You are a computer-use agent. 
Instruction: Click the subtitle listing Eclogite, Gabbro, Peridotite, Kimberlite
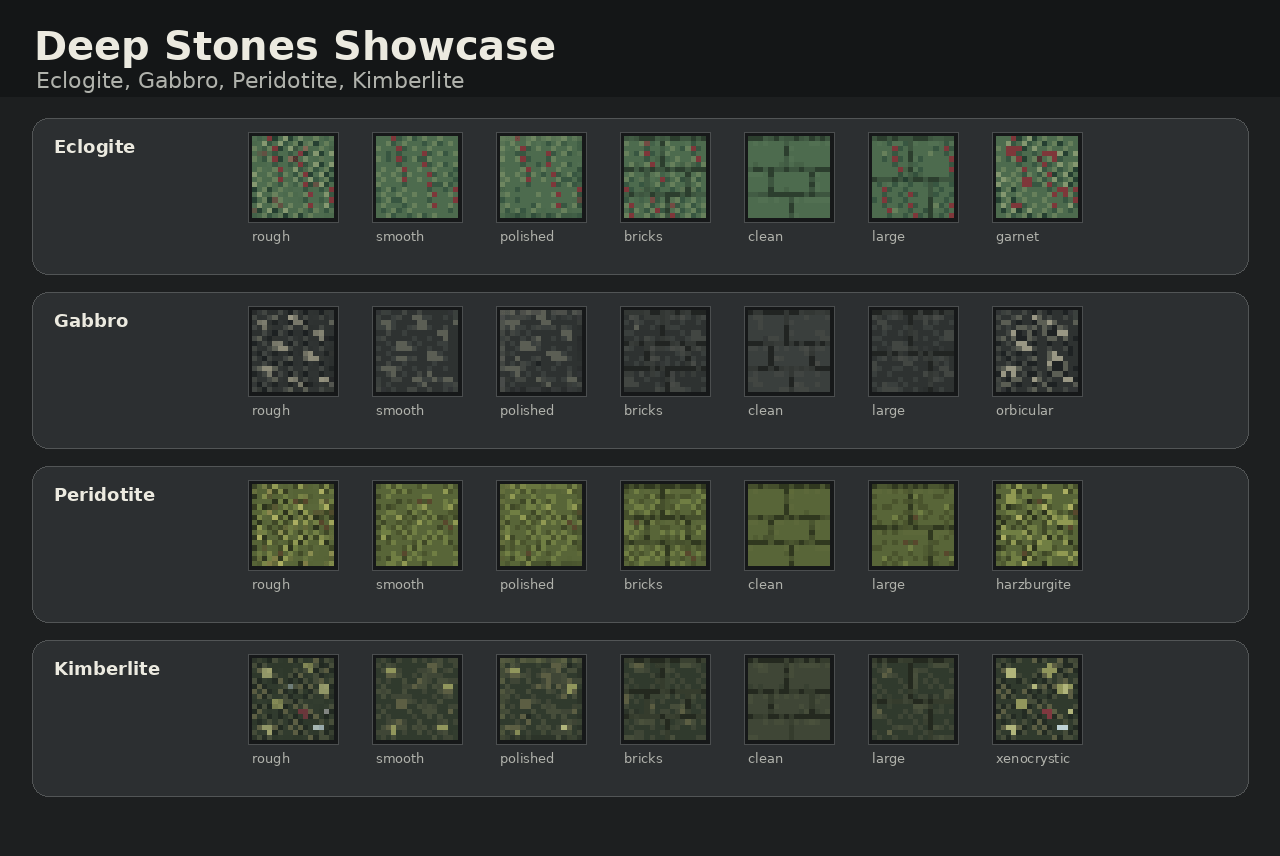coord(250,81)
